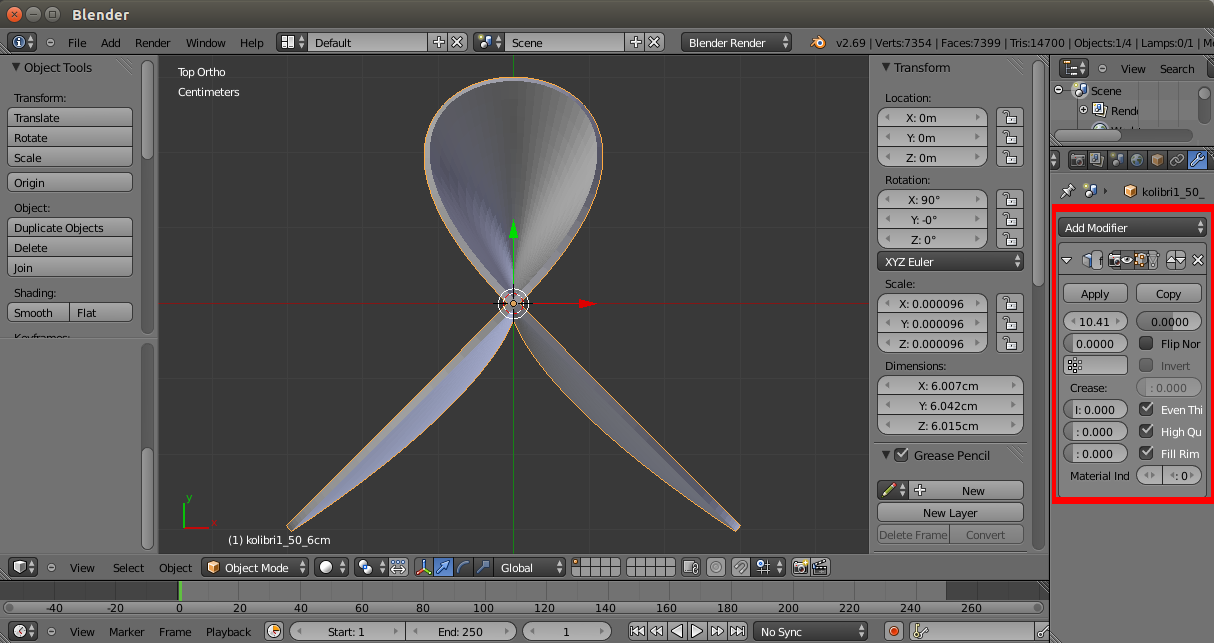
Task: Collapse the modifier panel triangle
Action: point(1066,260)
